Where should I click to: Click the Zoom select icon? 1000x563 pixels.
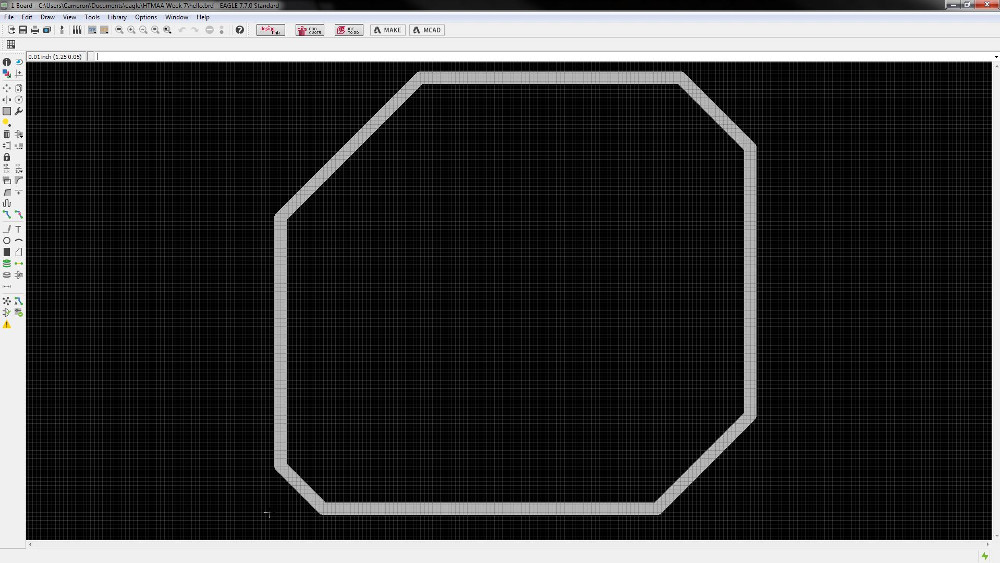[x=167, y=30]
